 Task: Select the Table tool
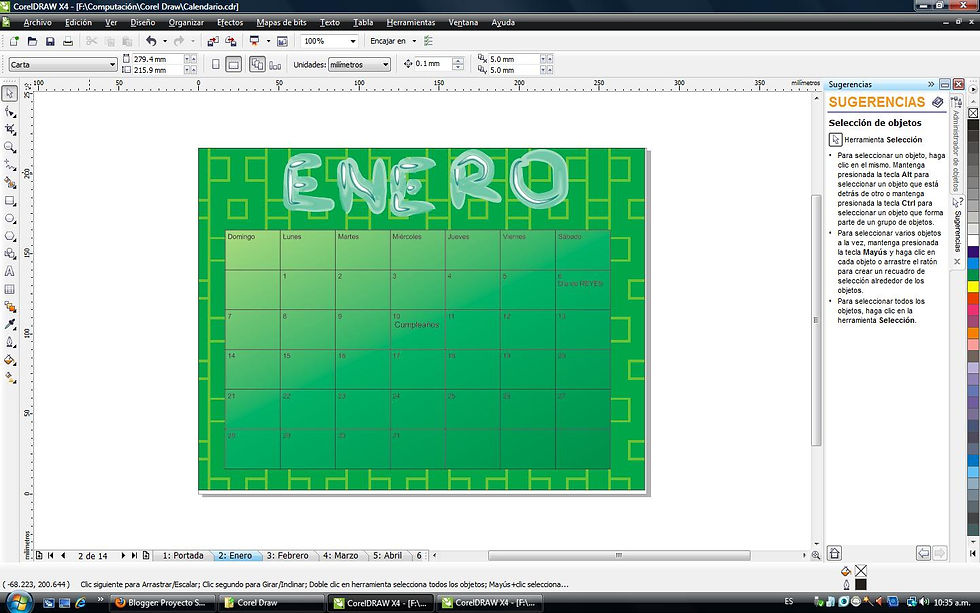(10, 289)
